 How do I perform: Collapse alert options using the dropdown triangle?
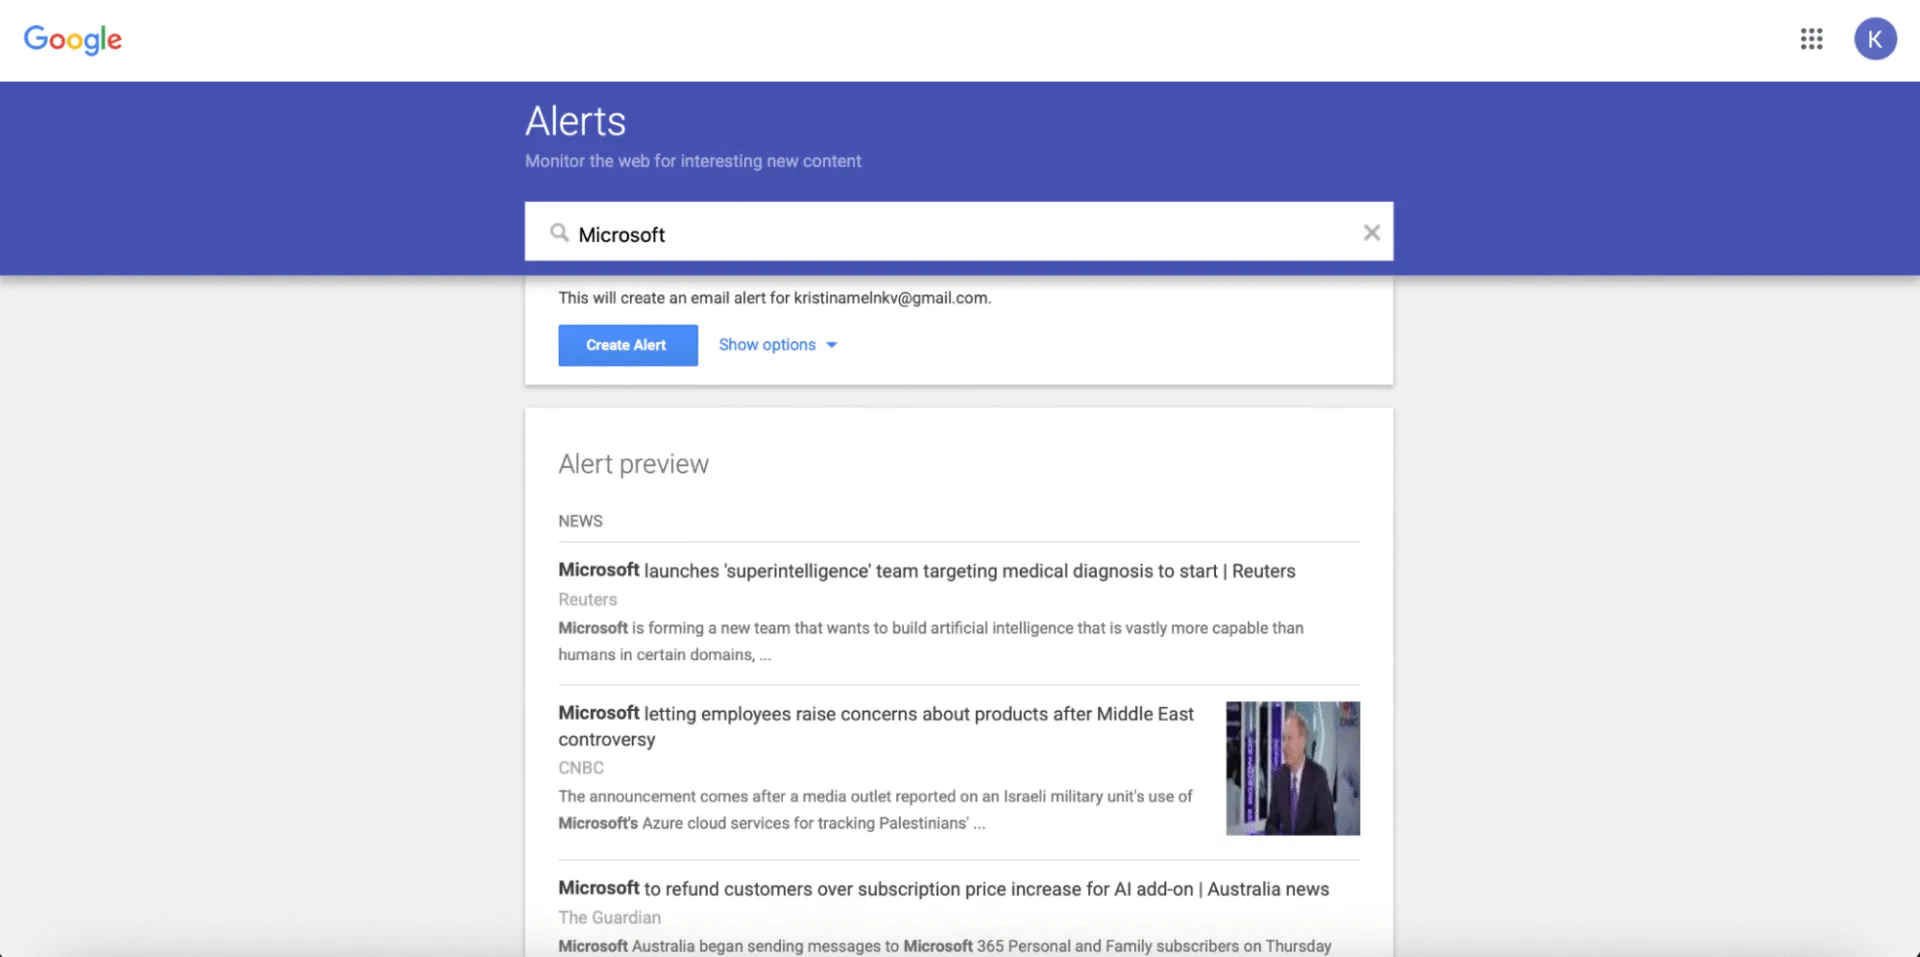[x=831, y=345]
